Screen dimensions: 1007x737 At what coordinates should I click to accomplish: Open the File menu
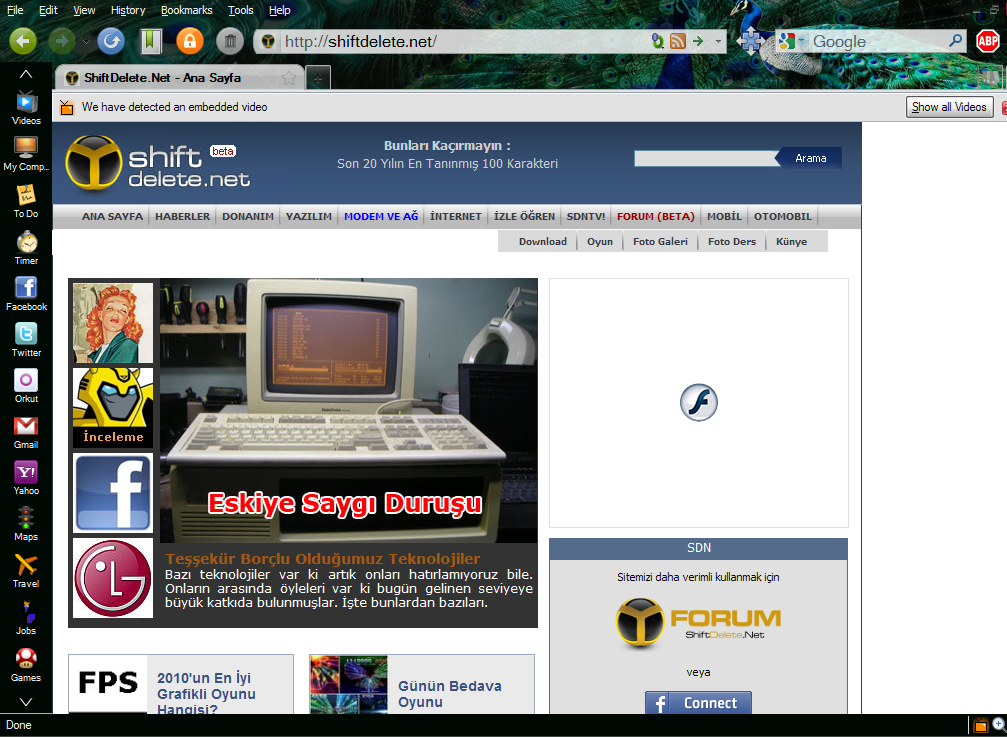[15, 10]
